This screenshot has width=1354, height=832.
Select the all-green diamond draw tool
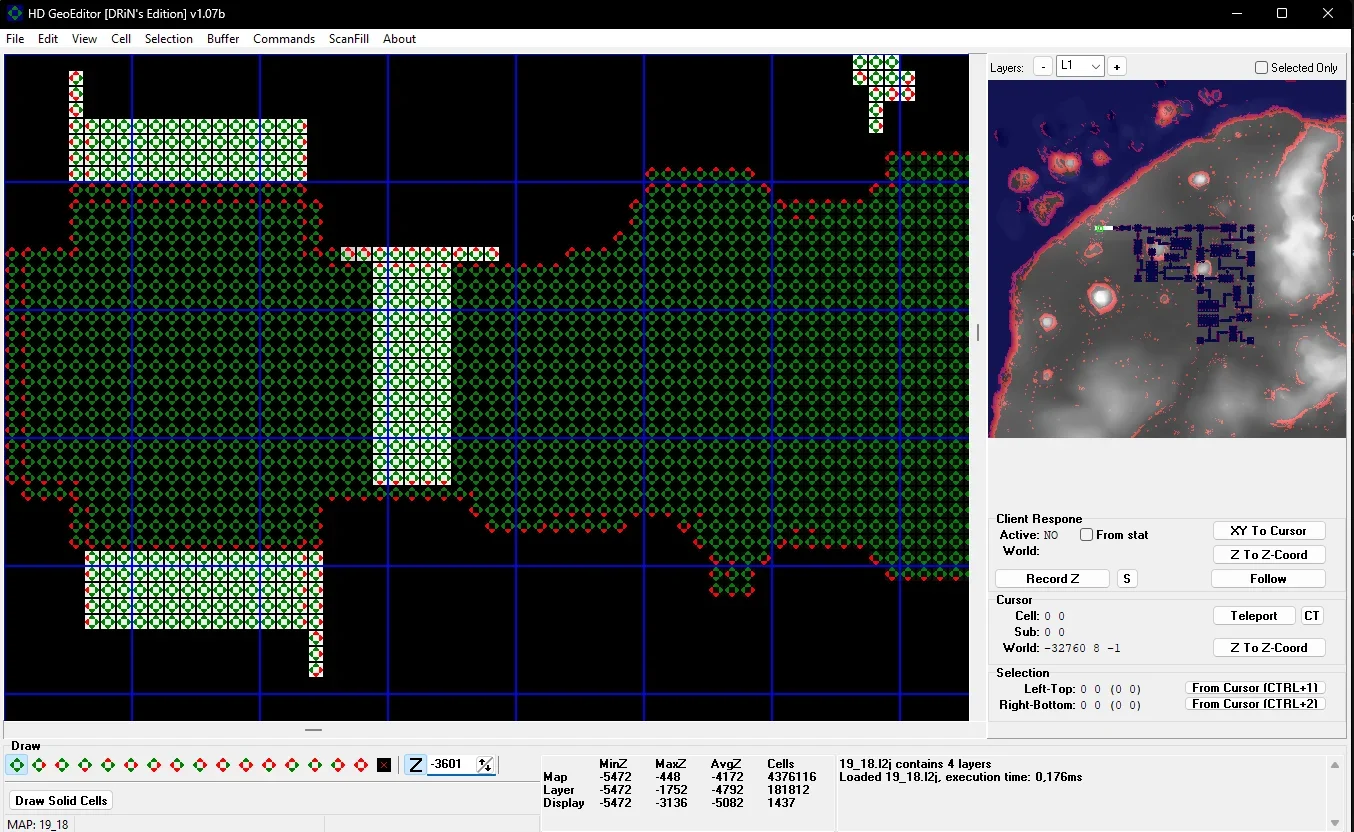17,765
